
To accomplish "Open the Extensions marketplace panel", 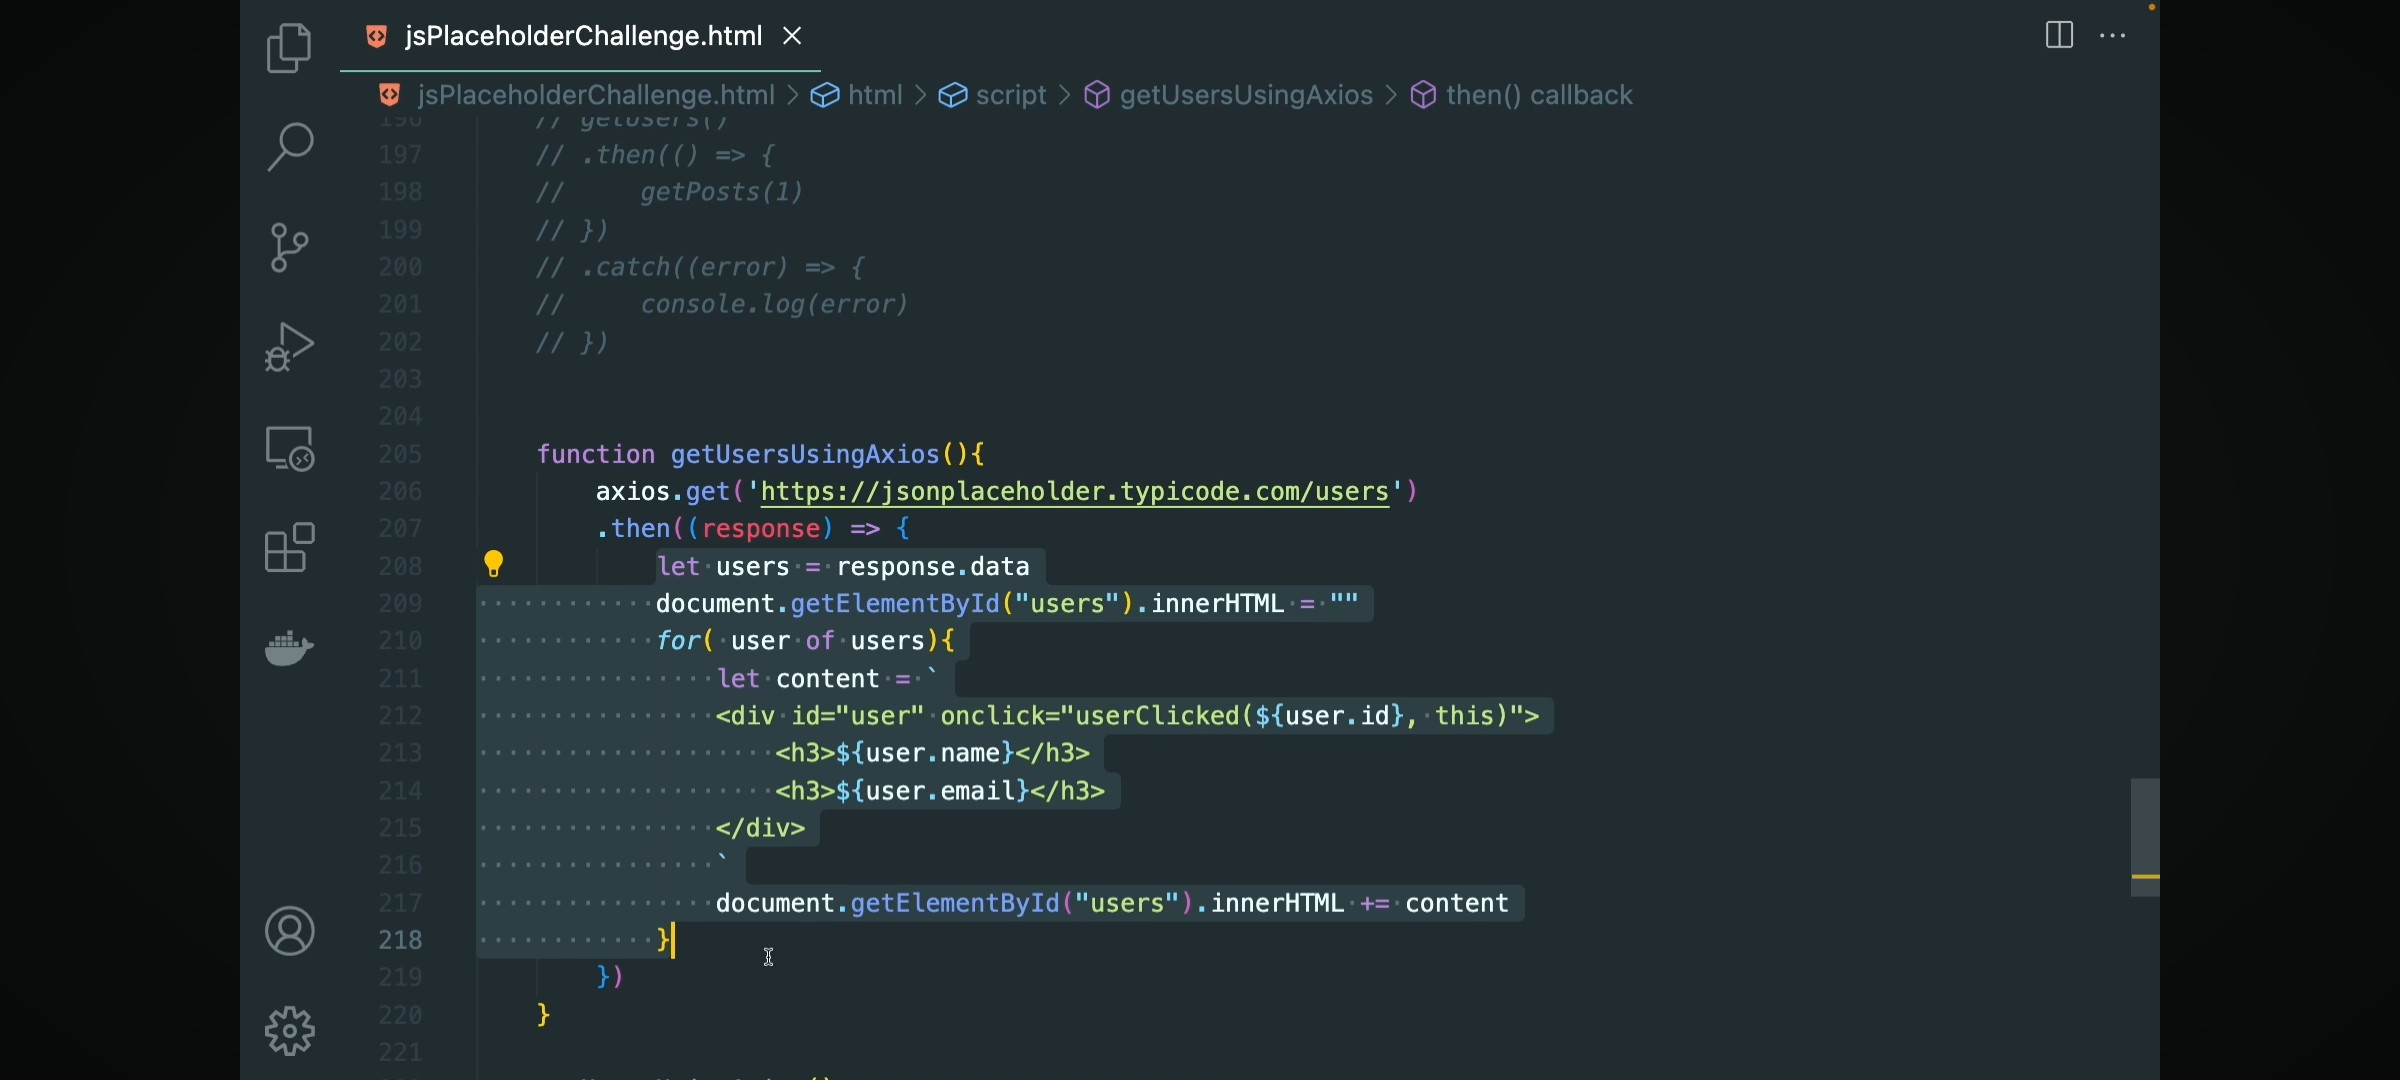I will [x=290, y=547].
